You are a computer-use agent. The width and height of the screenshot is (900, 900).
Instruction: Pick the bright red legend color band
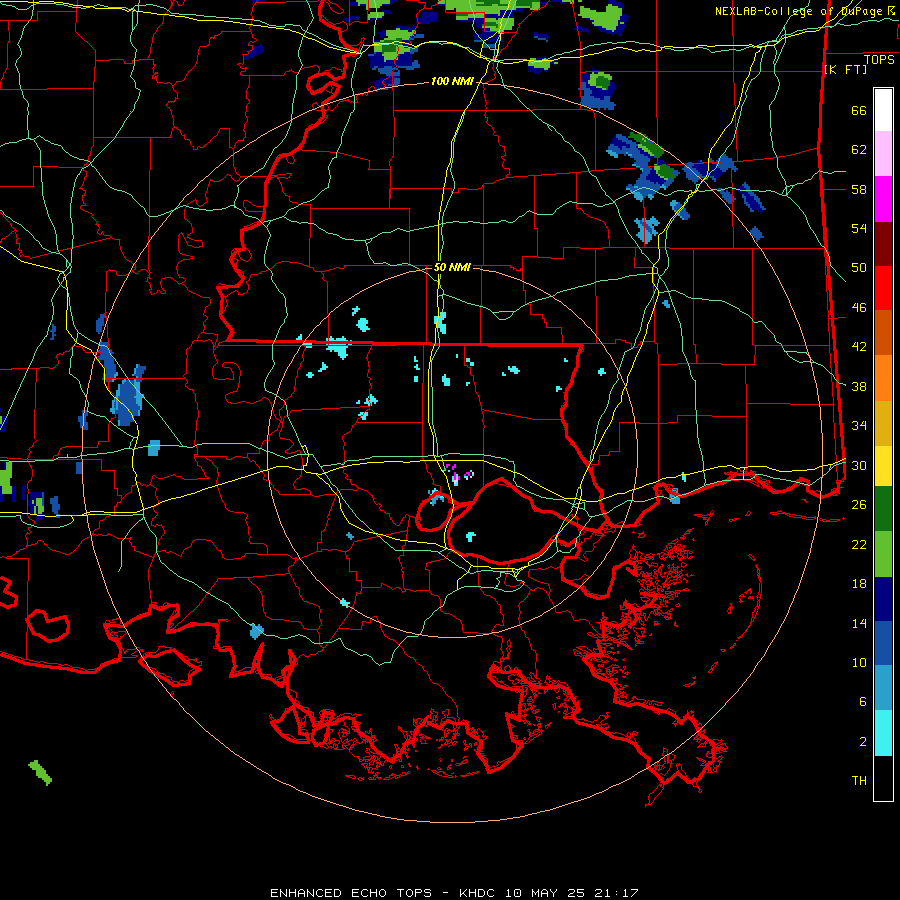point(883,288)
